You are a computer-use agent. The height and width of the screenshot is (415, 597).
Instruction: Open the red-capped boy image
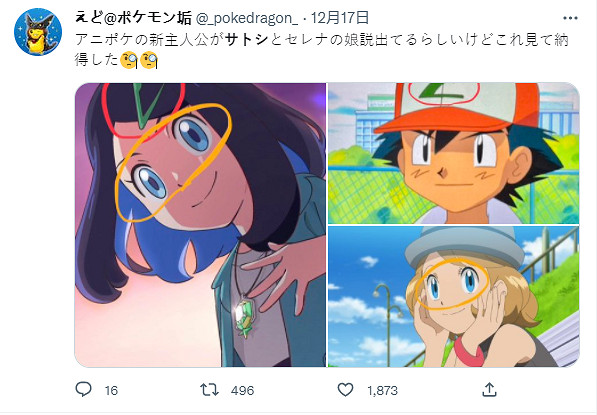coord(453,153)
